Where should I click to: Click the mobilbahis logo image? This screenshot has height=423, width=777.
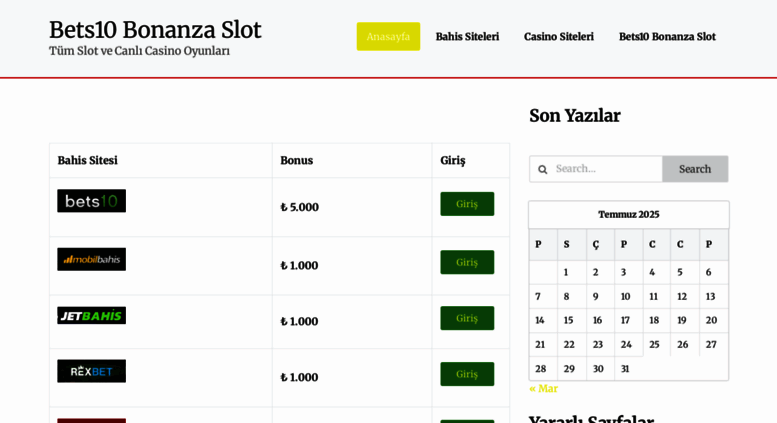(x=91, y=259)
